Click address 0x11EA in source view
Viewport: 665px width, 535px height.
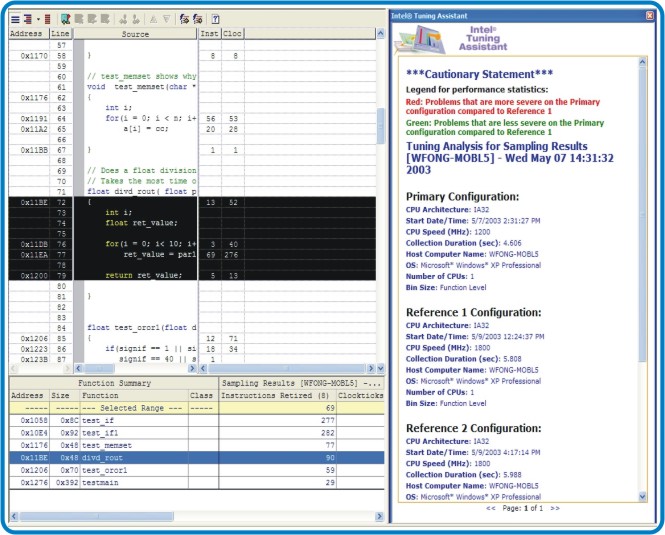click(34, 255)
